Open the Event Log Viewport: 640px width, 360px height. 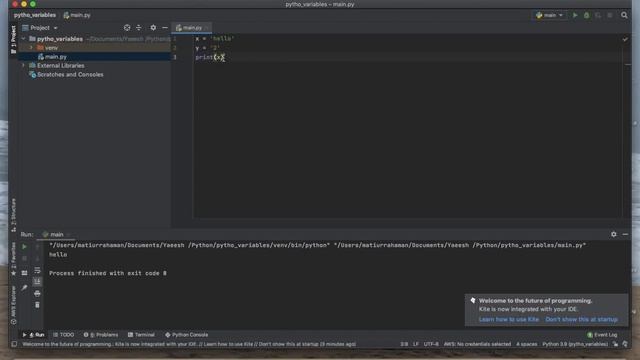(x=602, y=335)
